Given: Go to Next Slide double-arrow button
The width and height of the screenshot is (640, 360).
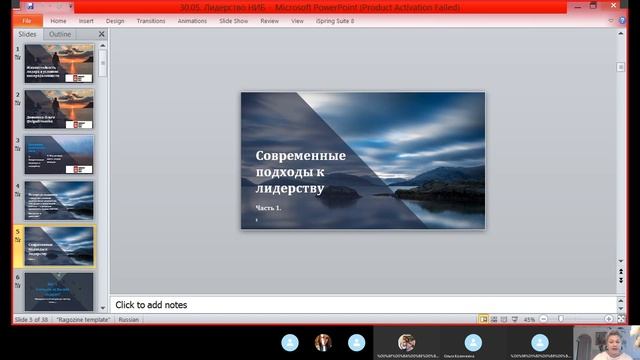Looking at the screenshot, I should (x=620, y=280).
